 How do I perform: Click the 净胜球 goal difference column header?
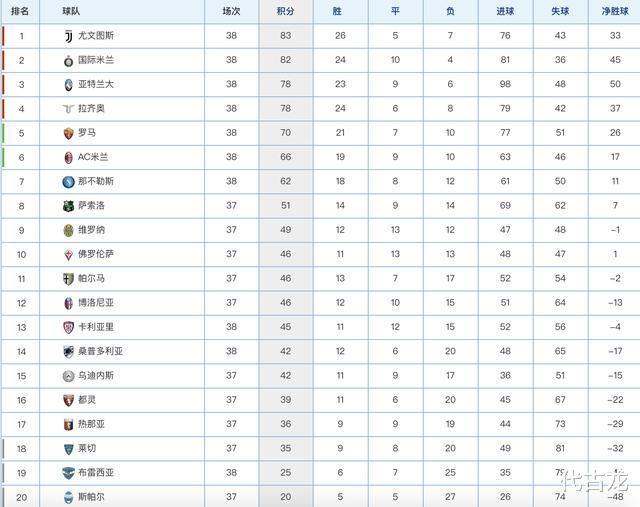(615, 11)
